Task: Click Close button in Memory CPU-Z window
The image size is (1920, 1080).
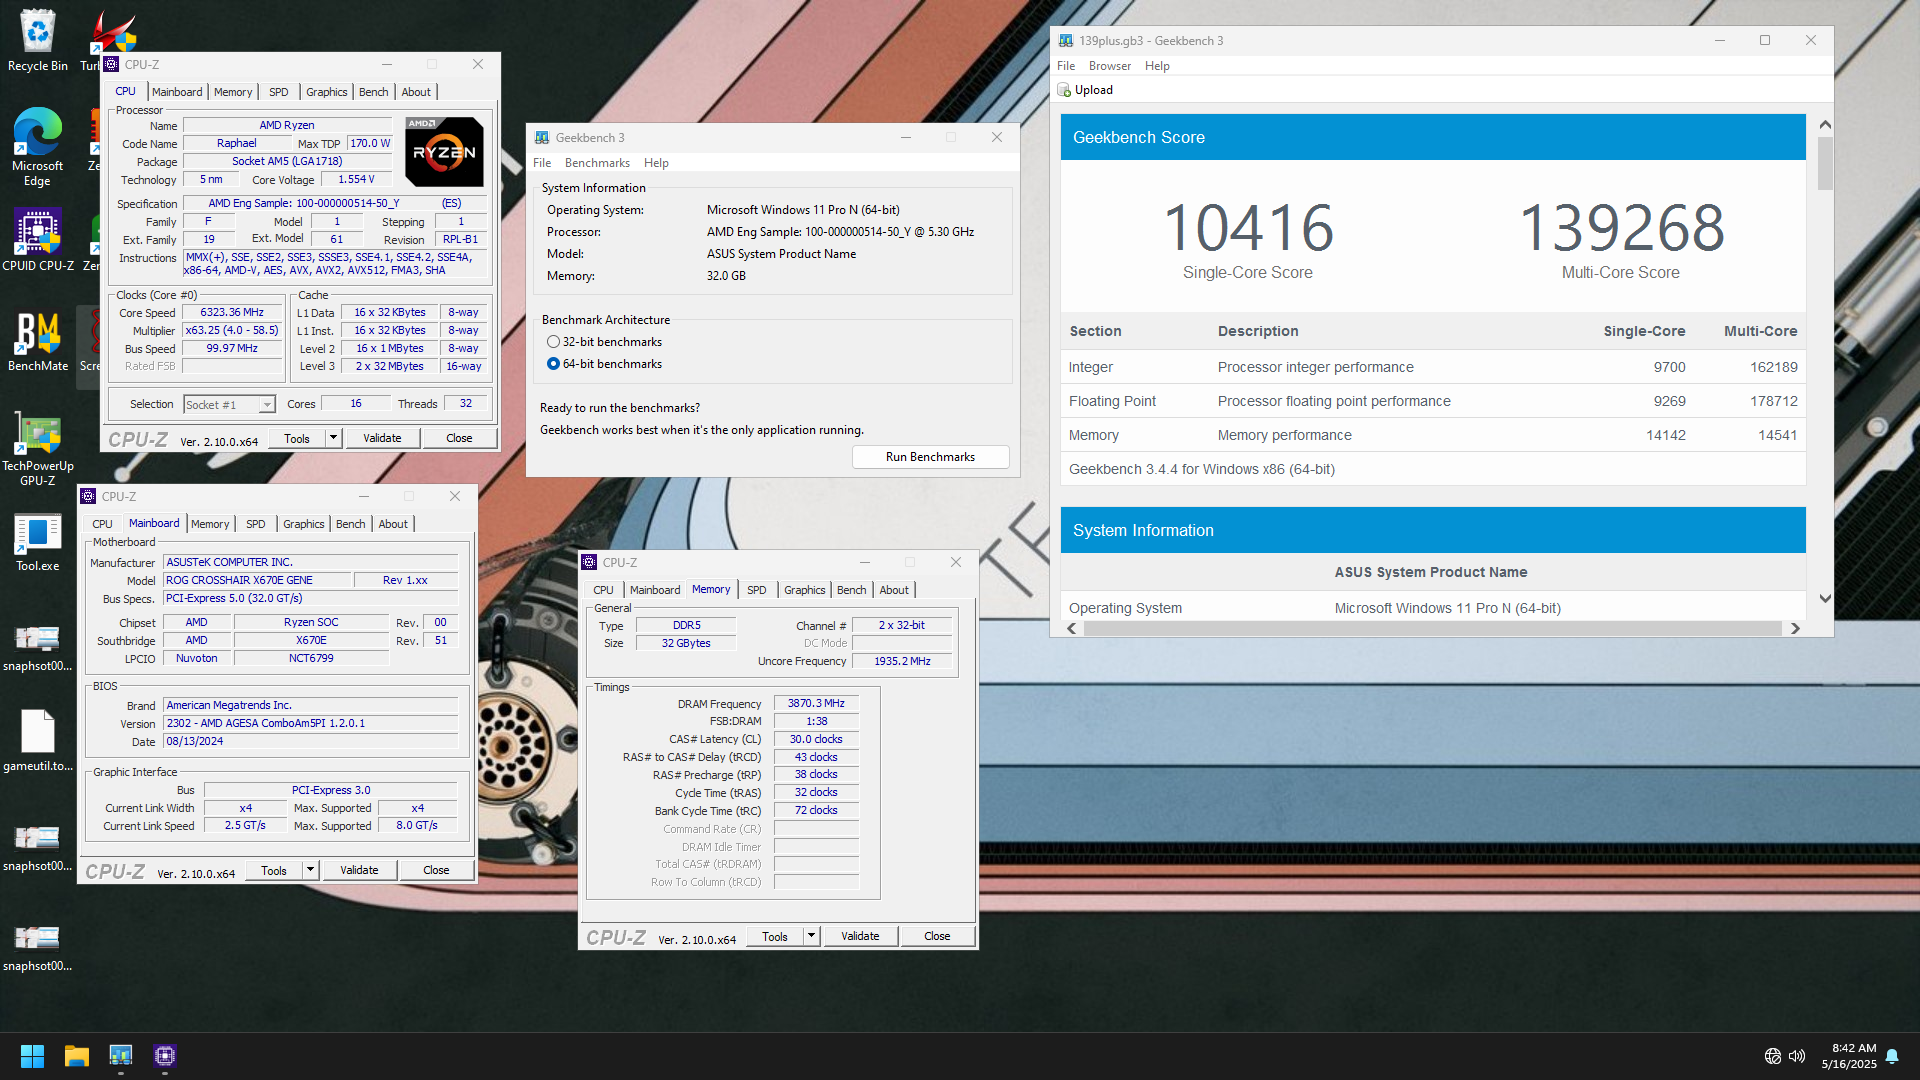Action: click(x=937, y=937)
